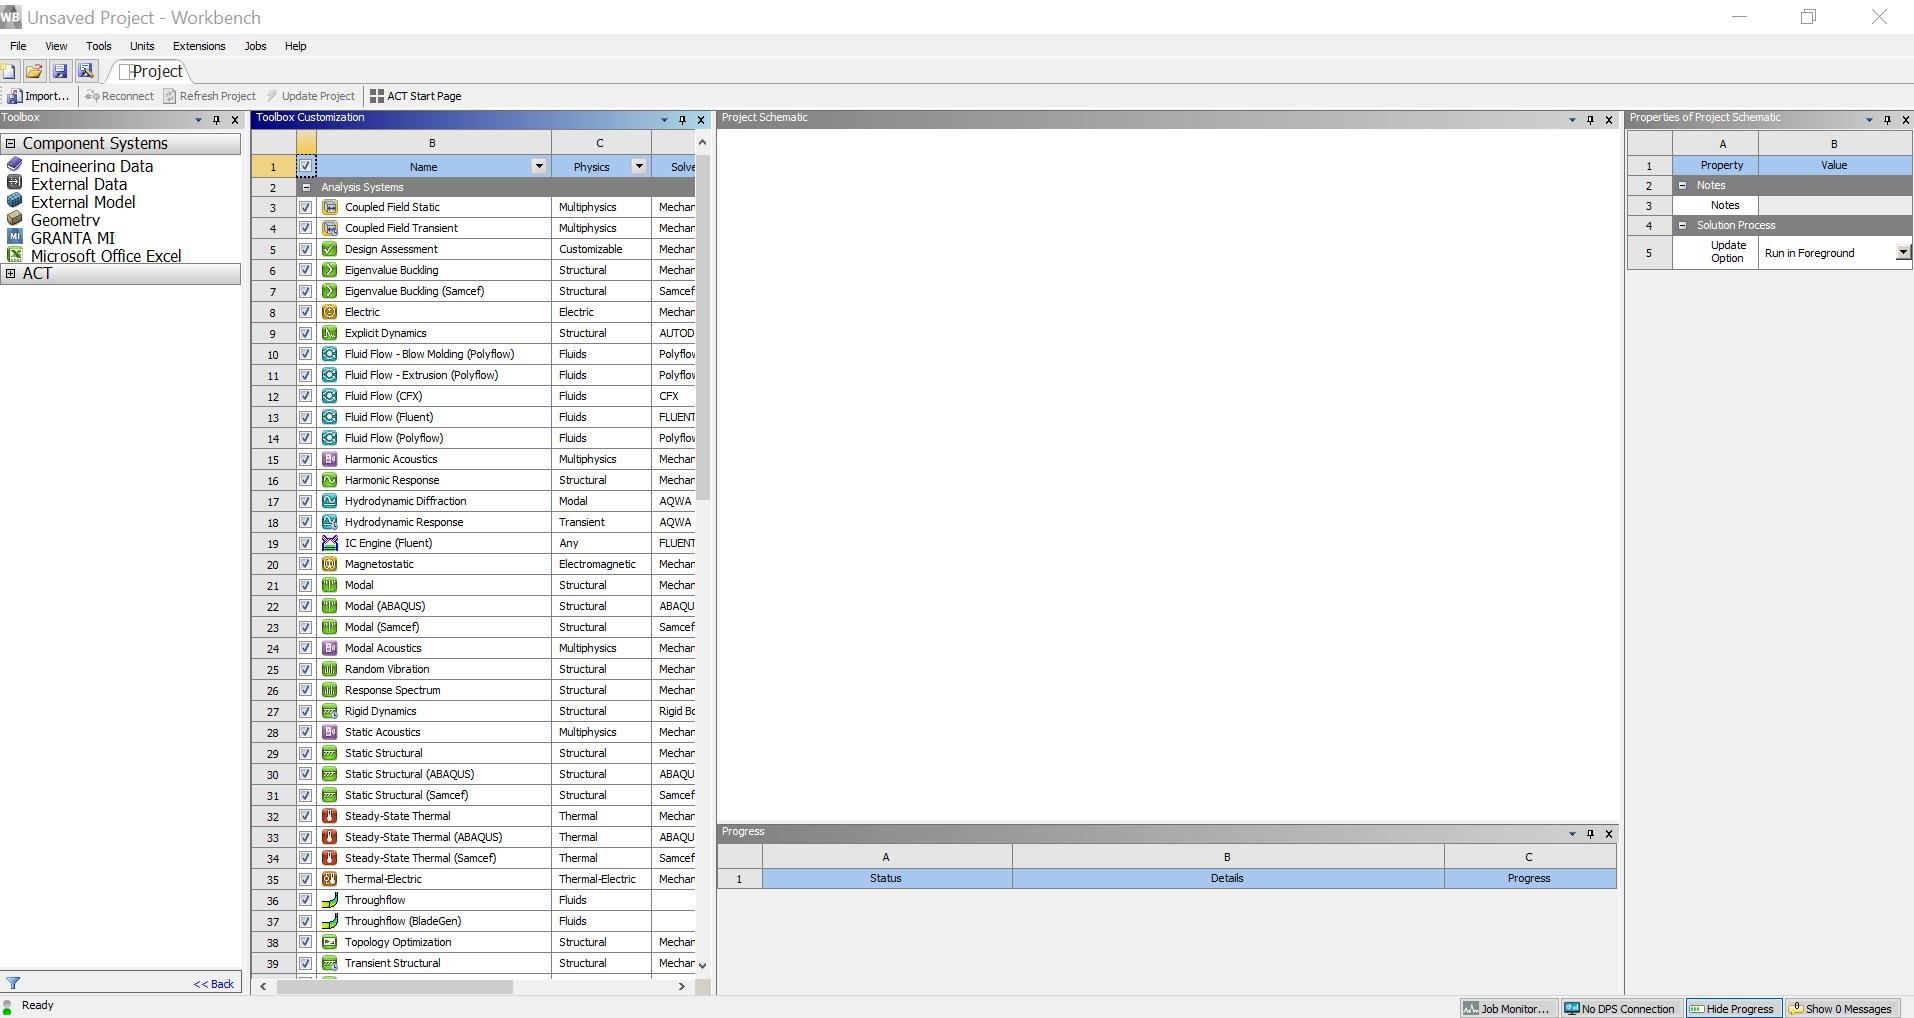Open the View menu
Screen dimensions: 1914x1018
56,46
